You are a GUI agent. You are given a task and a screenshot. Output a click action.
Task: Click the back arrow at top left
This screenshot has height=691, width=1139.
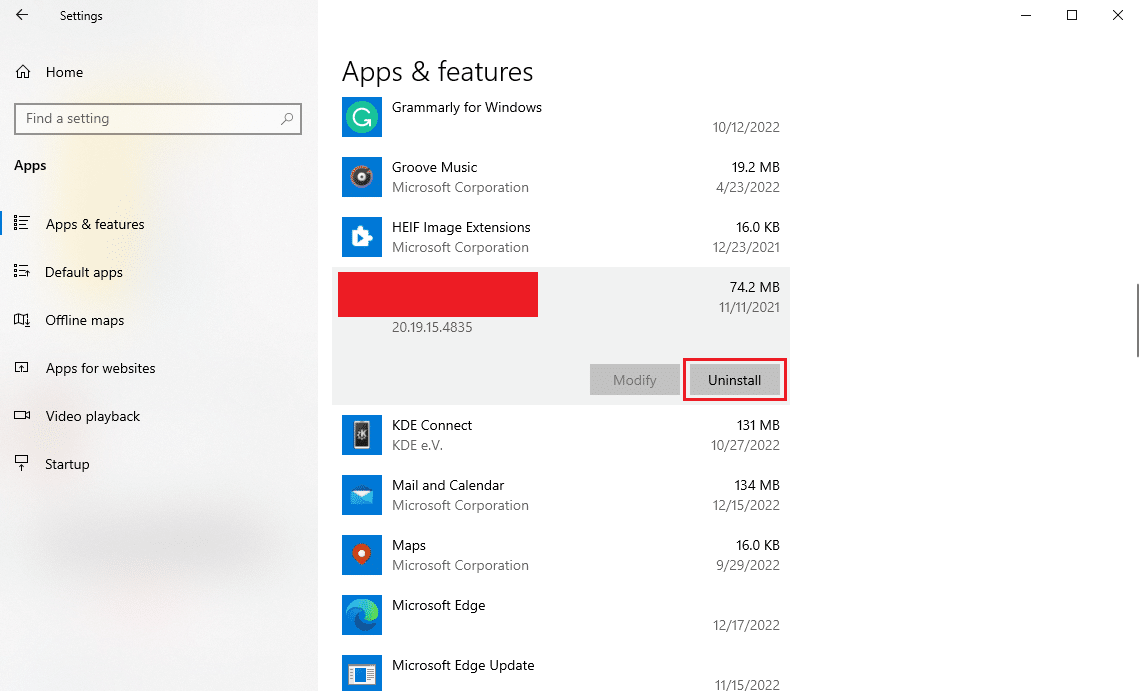point(21,15)
